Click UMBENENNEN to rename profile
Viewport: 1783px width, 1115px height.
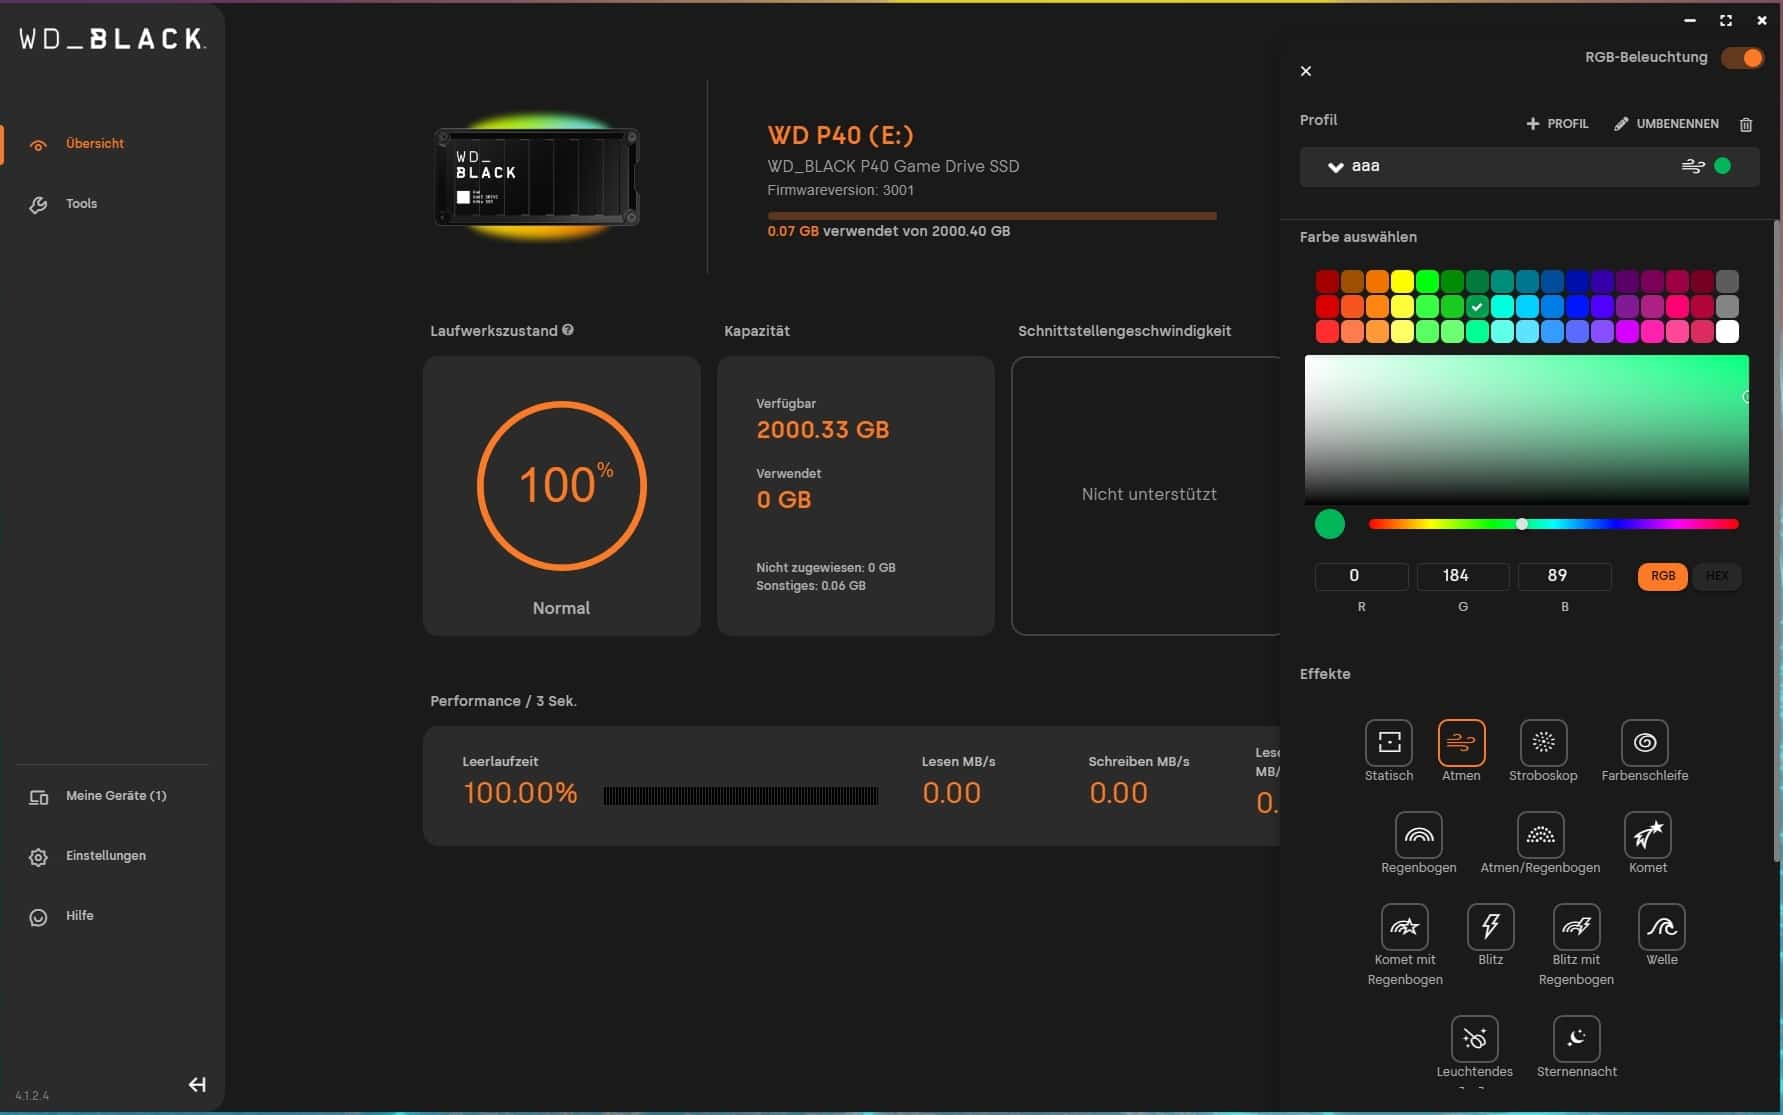tap(1666, 124)
